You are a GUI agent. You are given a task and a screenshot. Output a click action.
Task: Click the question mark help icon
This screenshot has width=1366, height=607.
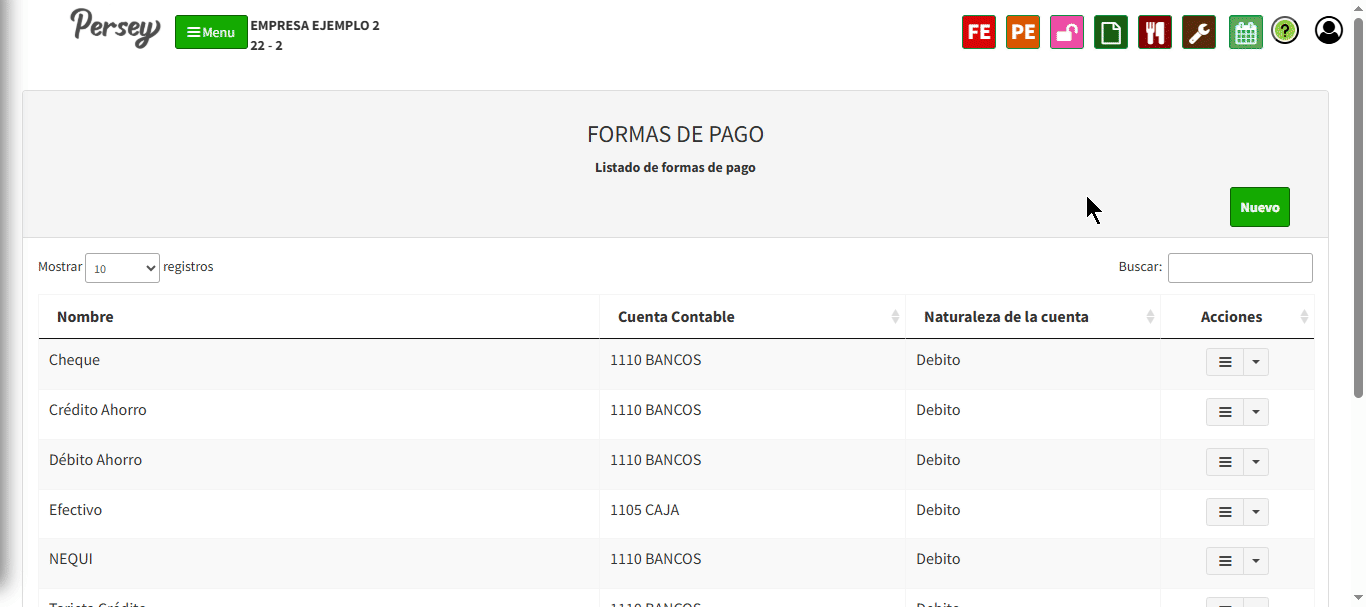tap(1285, 31)
